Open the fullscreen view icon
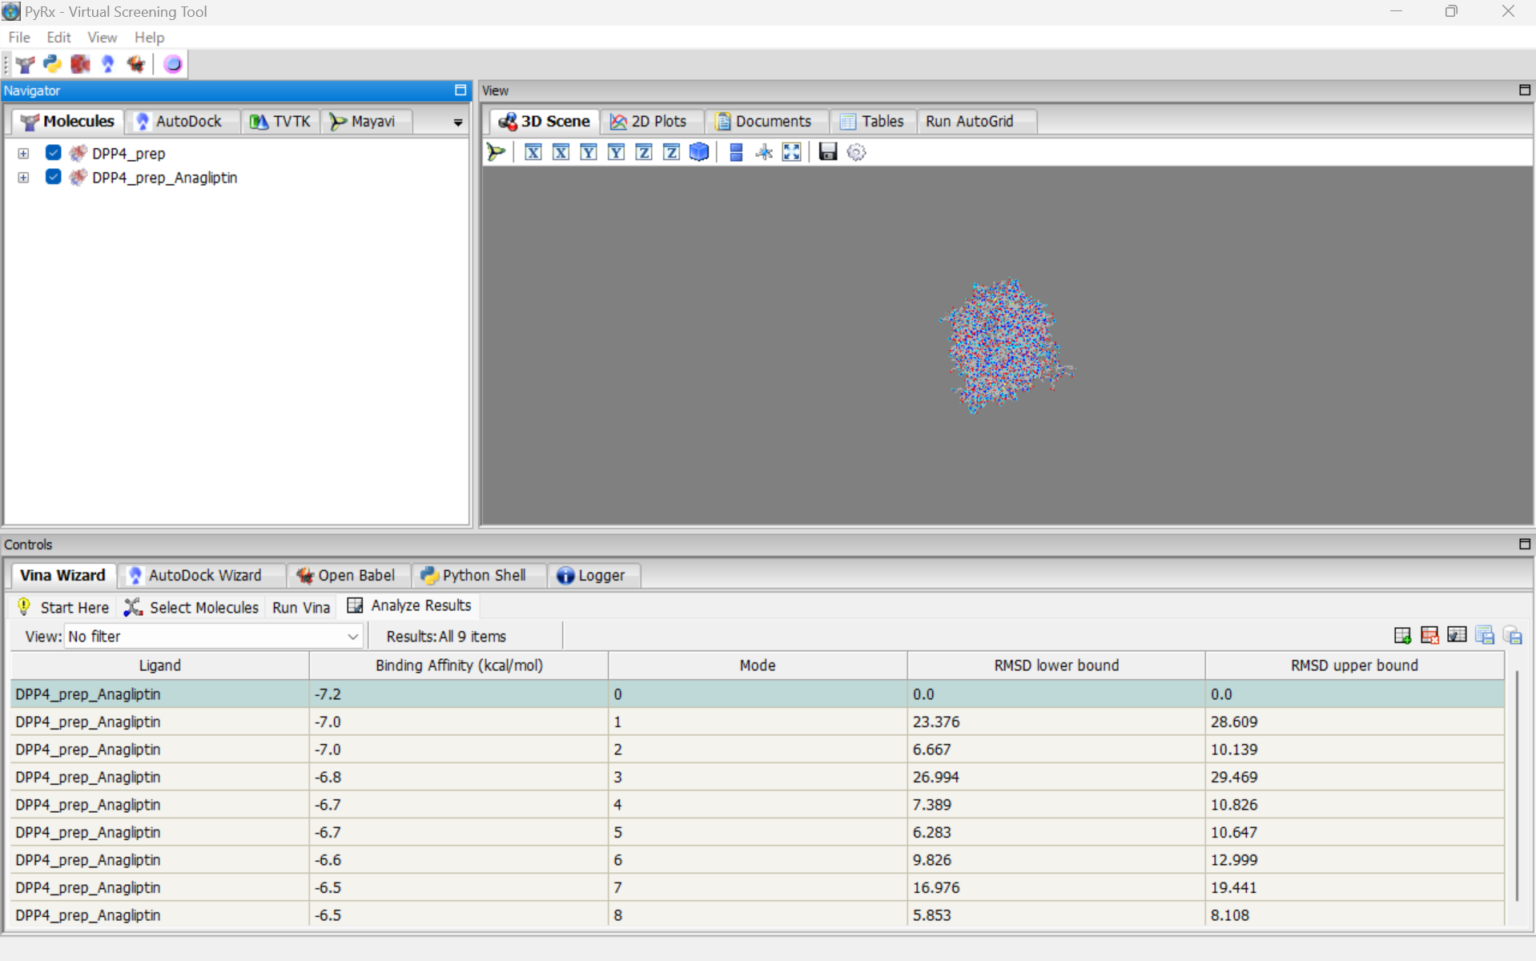Viewport: 1536px width, 961px height. [x=791, y=152]
